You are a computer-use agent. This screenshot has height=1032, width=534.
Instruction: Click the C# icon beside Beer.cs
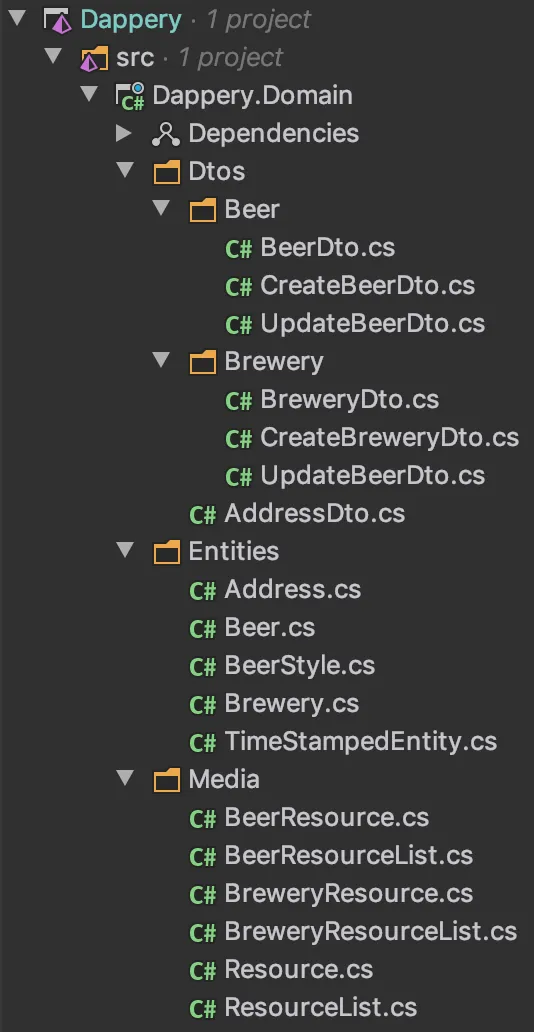[202, 629]
